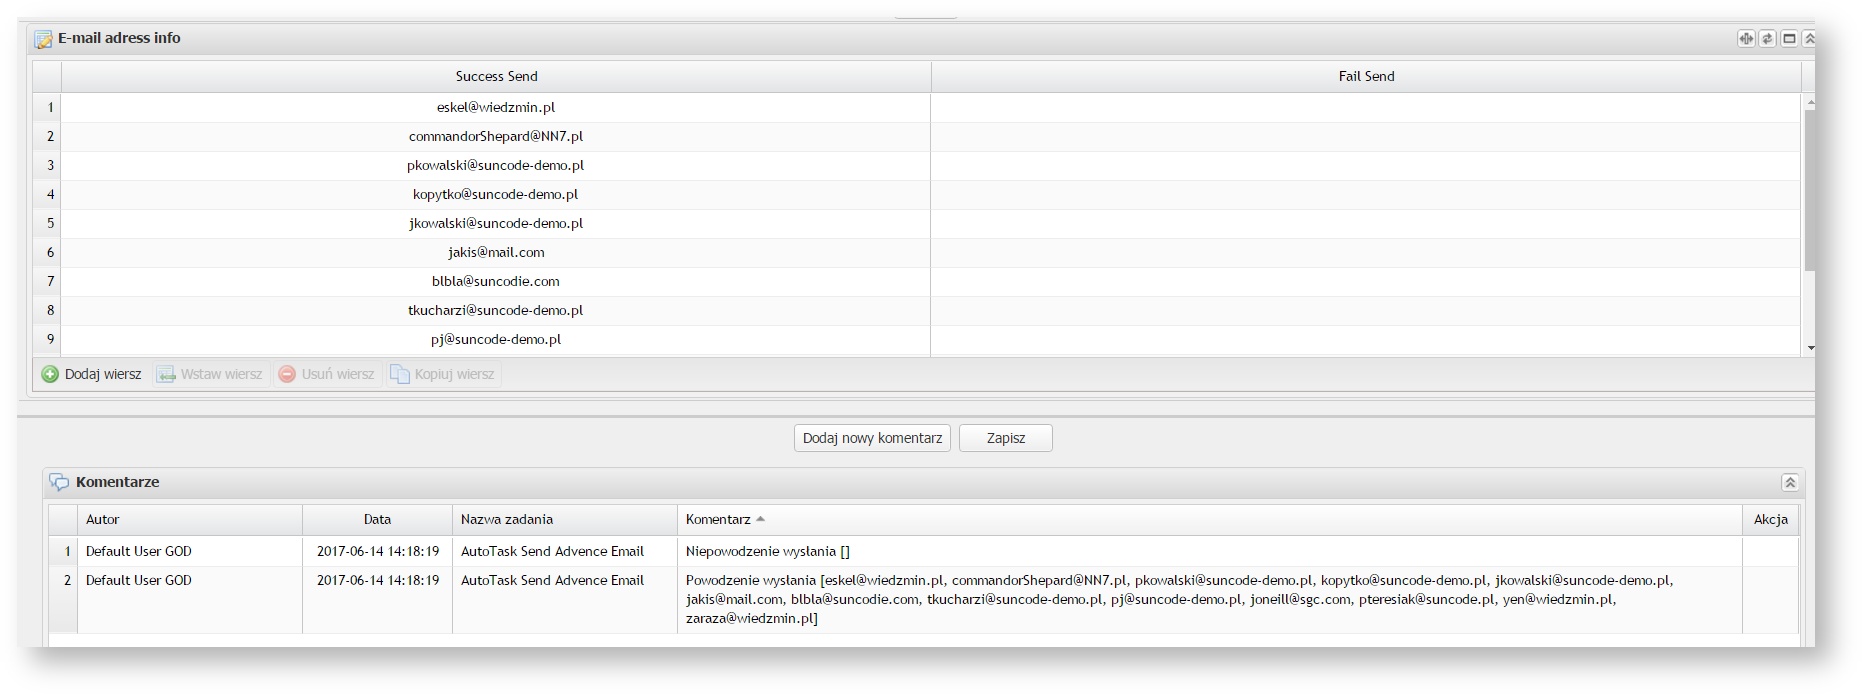Click the email table scrollbar up arrow
1863x695 pixels.
click(x=1810, y=103)
